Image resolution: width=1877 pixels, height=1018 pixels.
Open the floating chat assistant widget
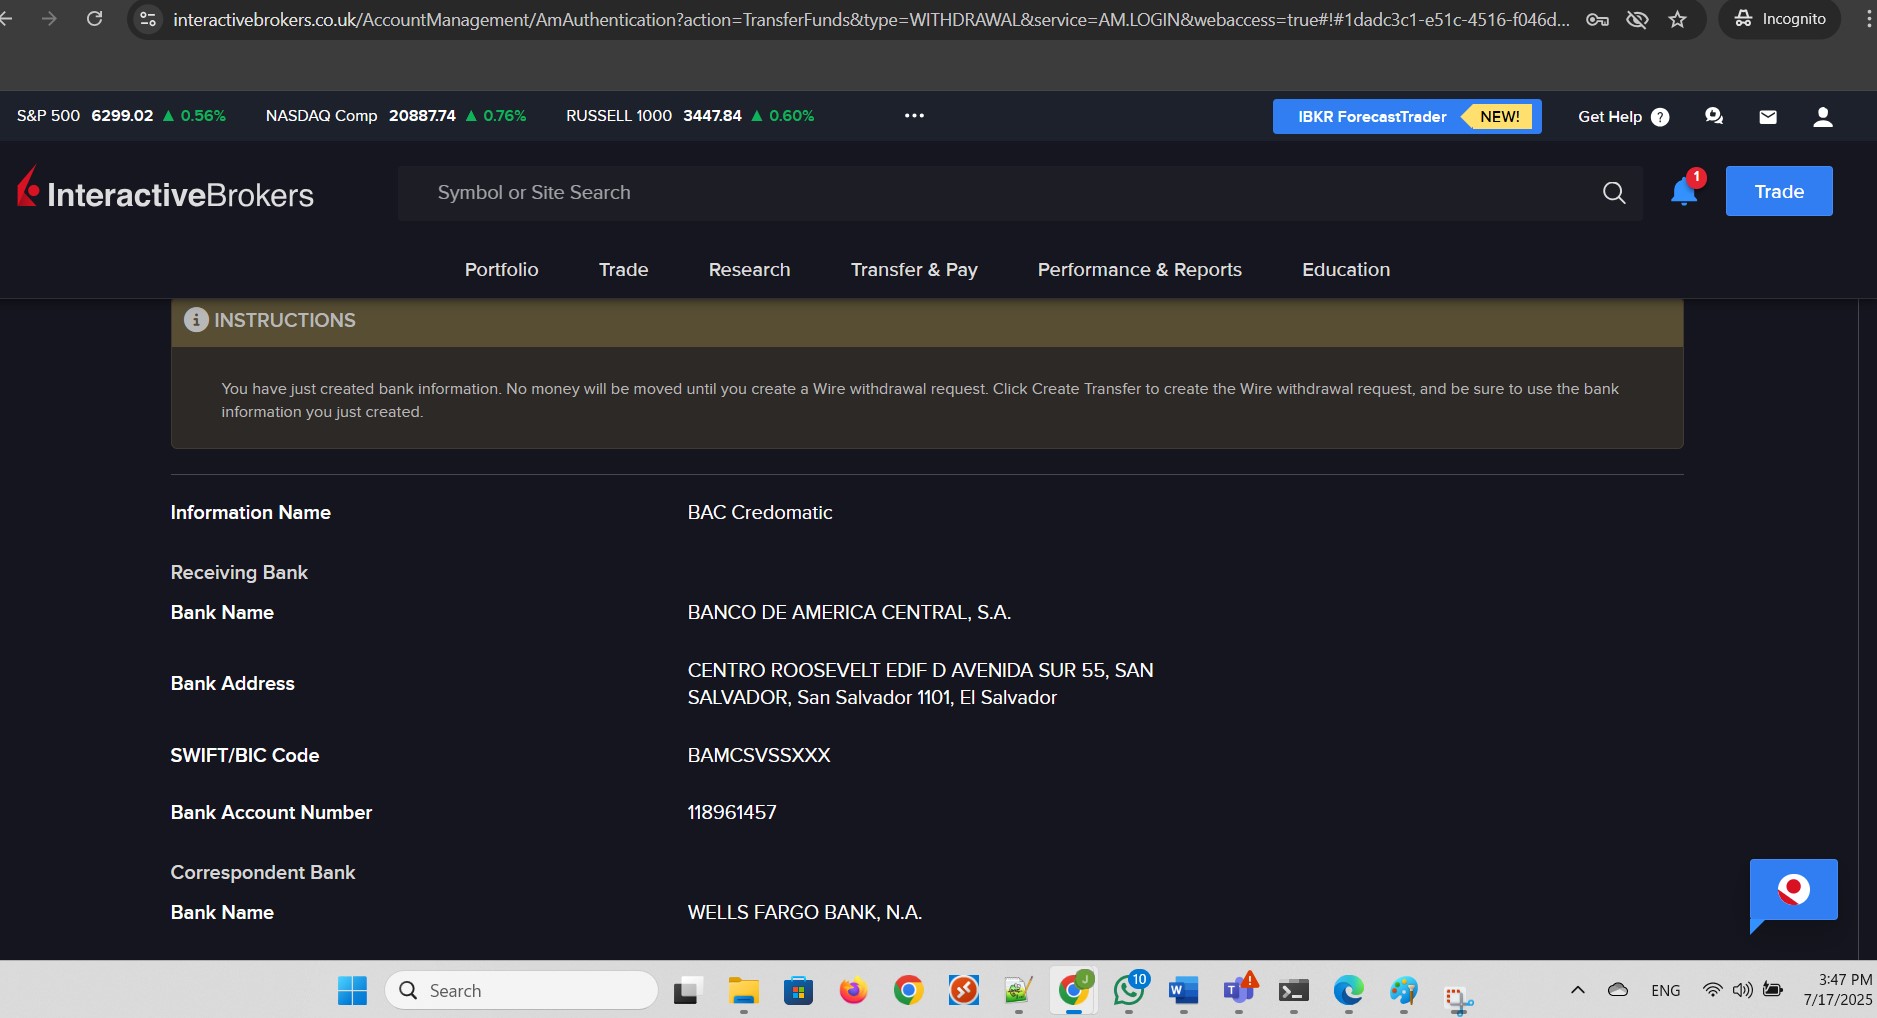(1793, 891)
